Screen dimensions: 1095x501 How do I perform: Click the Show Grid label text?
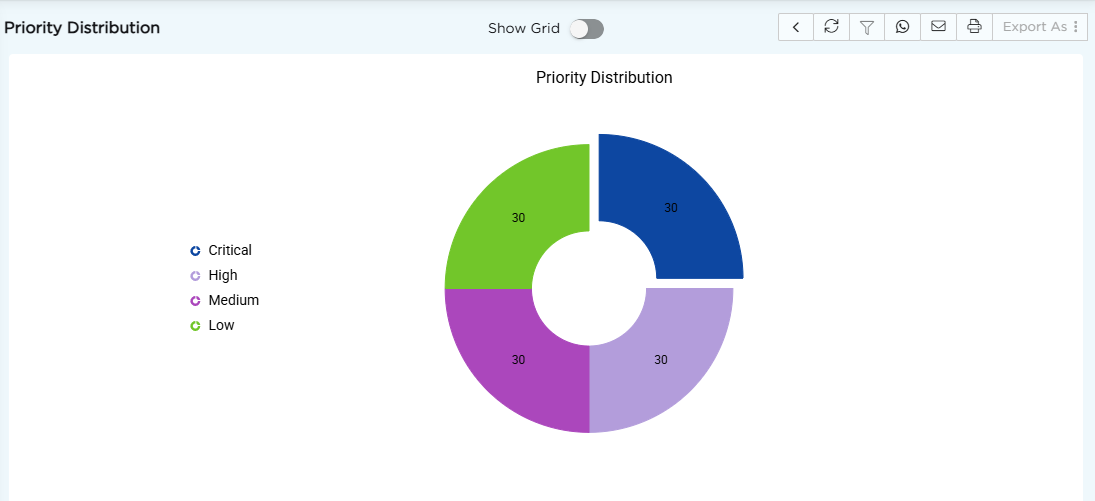pos(524,29)
